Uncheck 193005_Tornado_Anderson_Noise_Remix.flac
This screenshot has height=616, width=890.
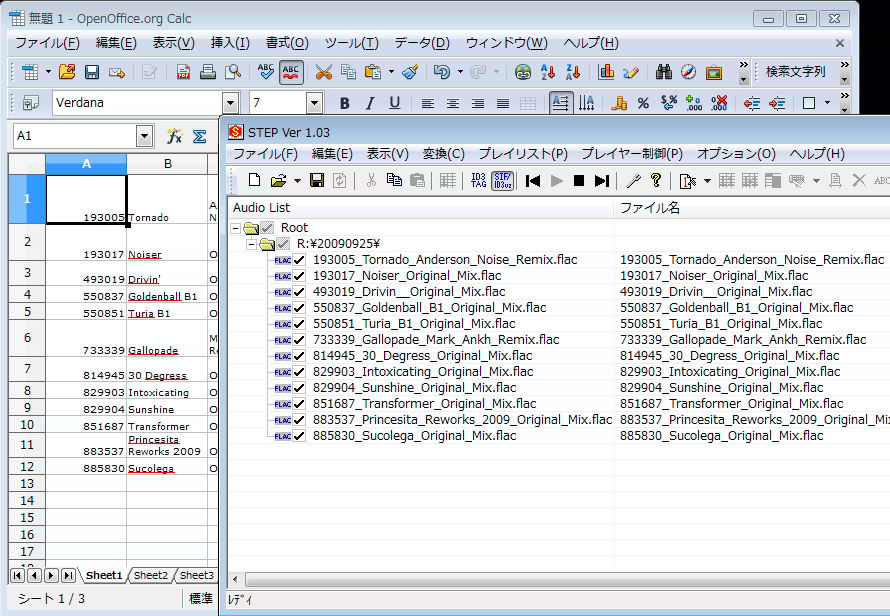coord(299,260)
